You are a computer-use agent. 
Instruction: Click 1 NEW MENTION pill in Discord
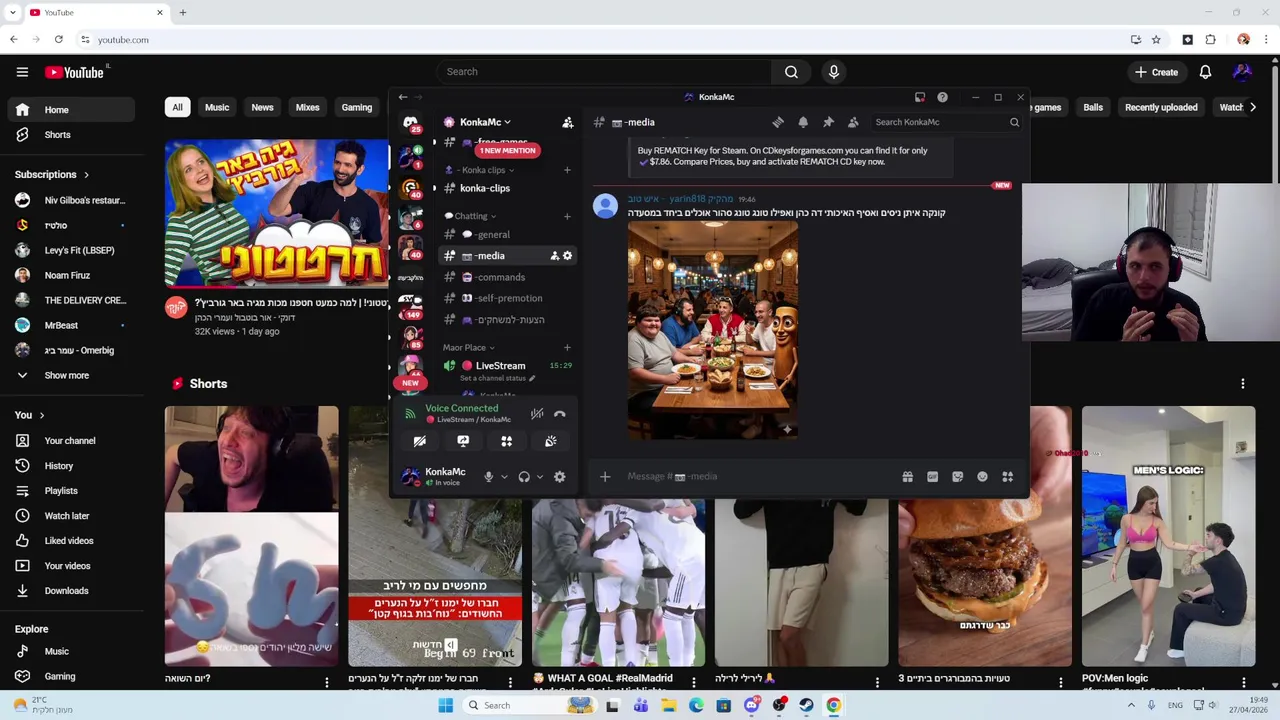tap(507, 150)
